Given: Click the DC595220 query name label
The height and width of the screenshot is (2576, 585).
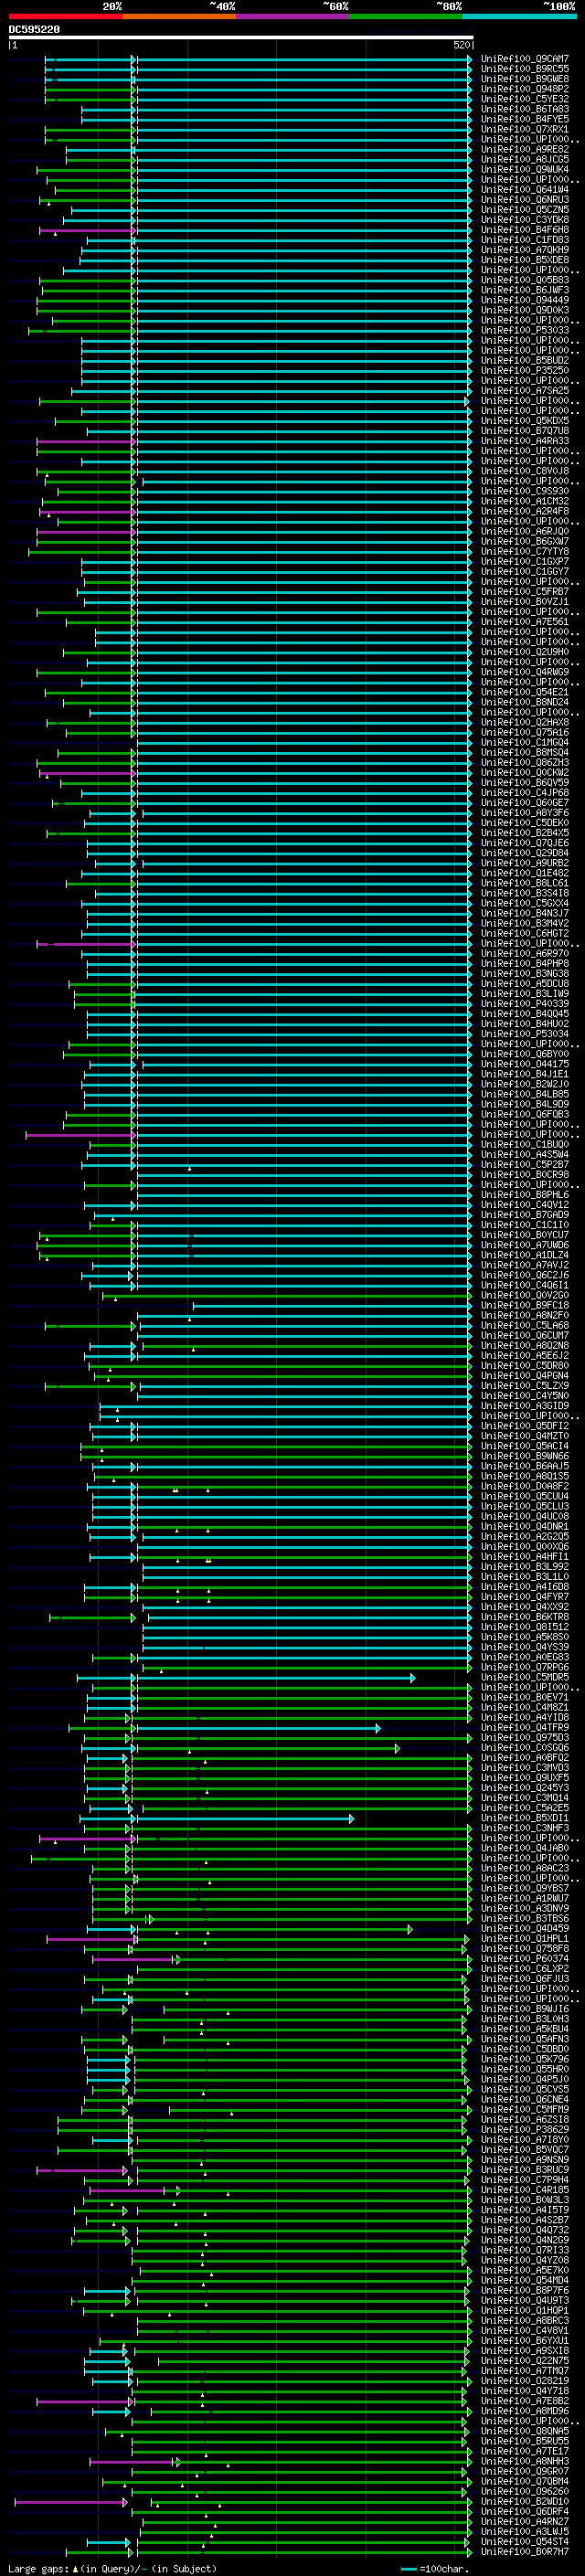Looking at the screenshot, I should pyautogui.click(x=34, y=29).
